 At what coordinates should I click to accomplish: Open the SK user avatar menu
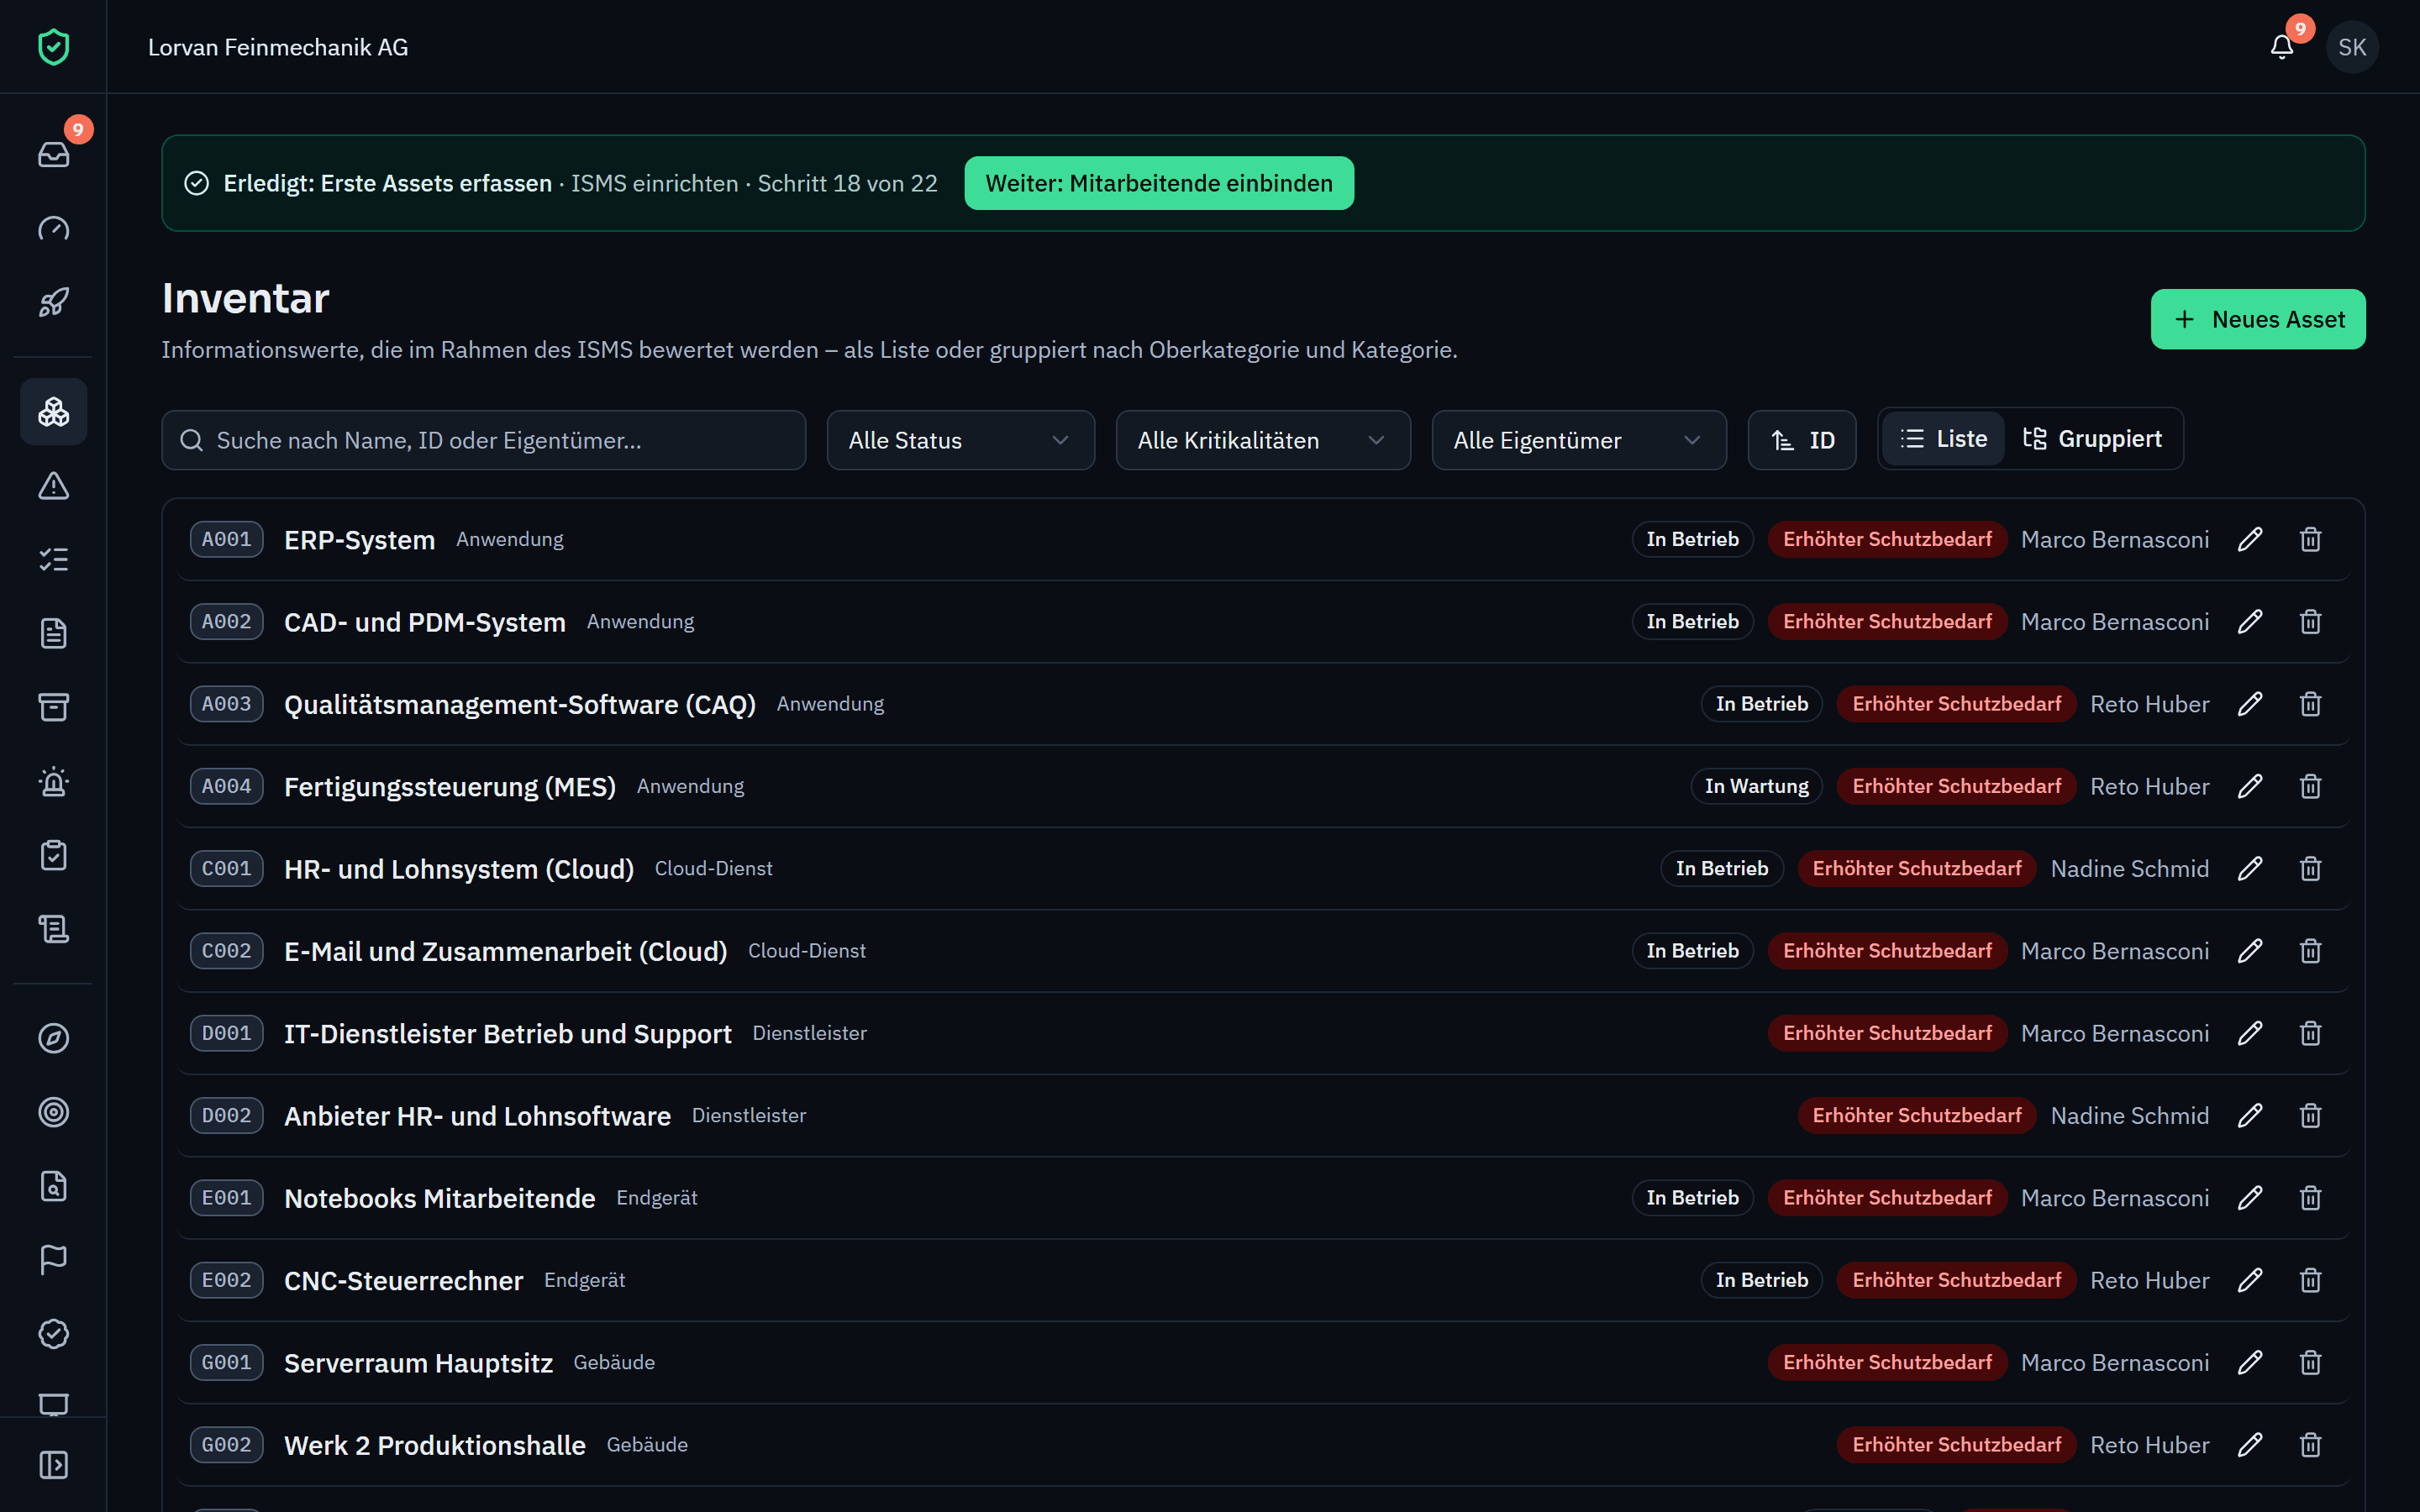2352,47
